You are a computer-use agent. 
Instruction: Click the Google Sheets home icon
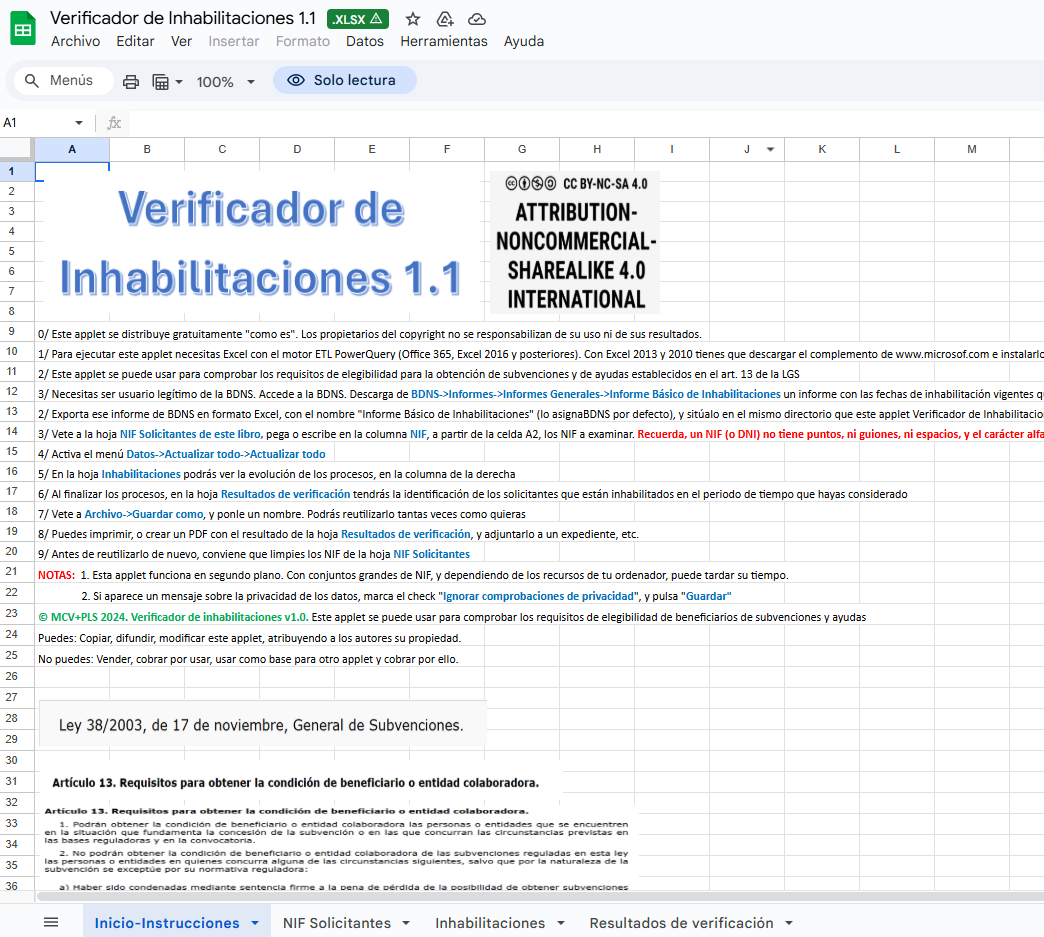click(23, 29)
